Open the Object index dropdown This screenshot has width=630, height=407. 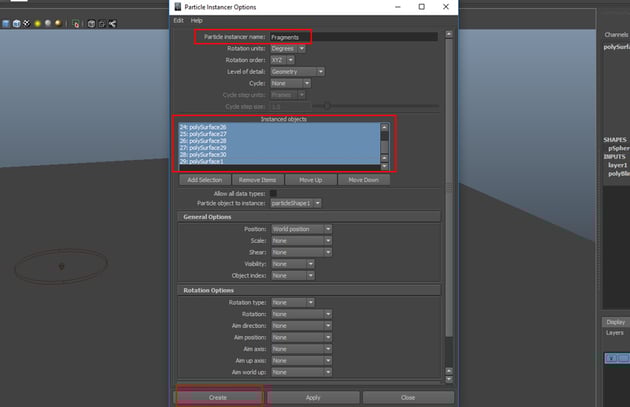pyautogui.click(x=293, y=276)
